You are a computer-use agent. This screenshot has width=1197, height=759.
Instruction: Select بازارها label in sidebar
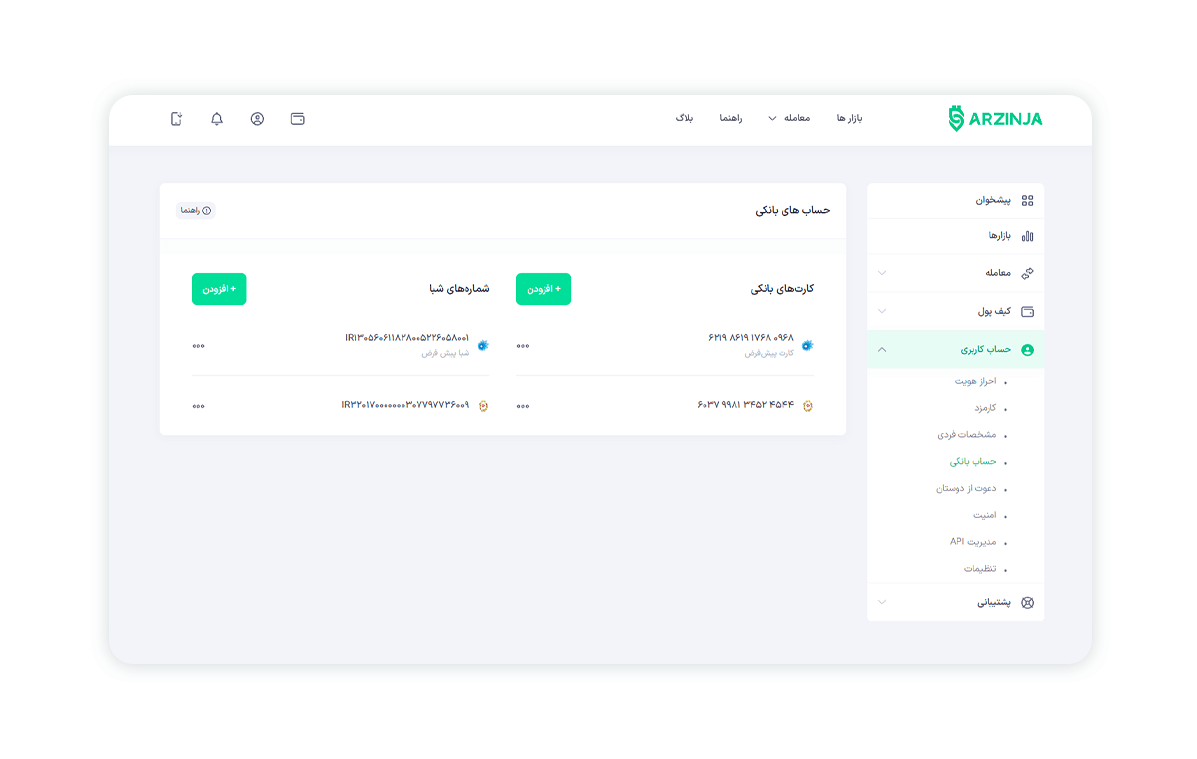tap(999, 236)
